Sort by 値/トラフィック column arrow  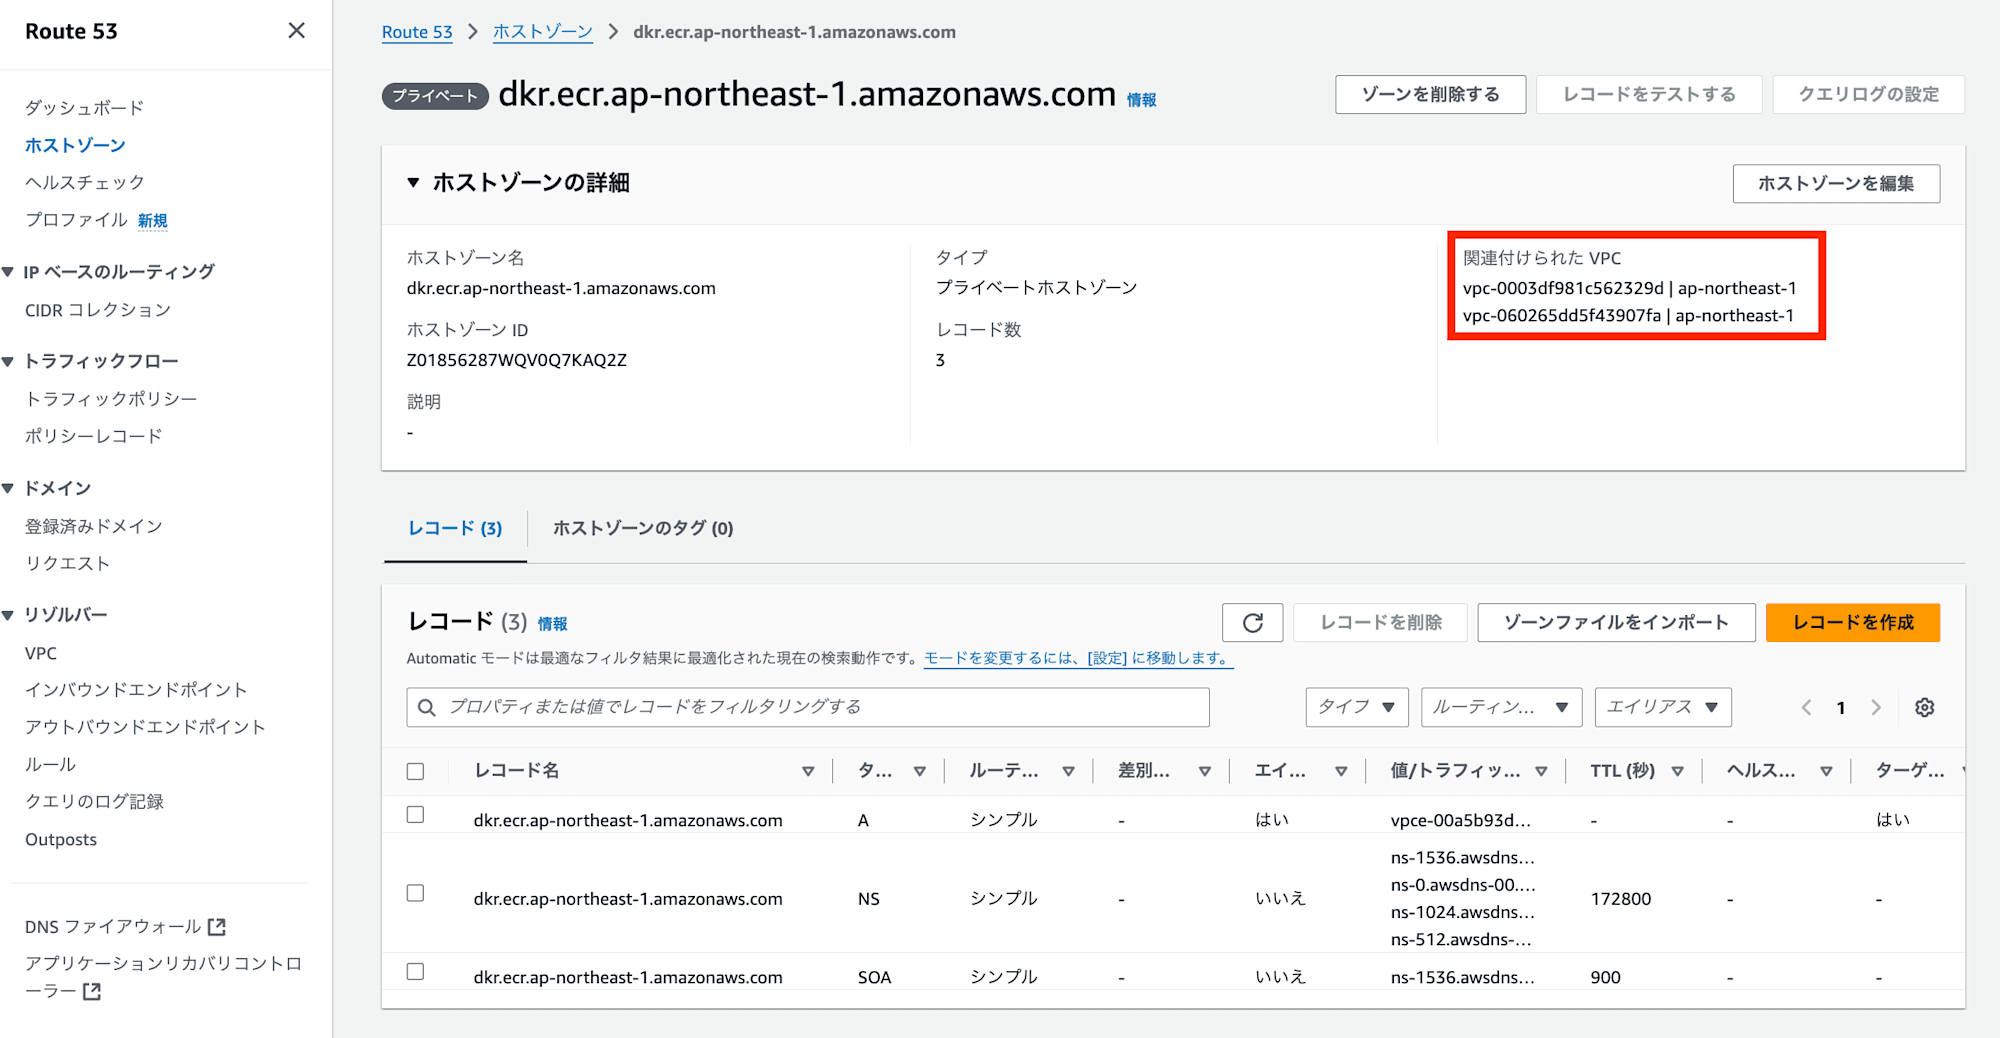(x=1541, y=771)
